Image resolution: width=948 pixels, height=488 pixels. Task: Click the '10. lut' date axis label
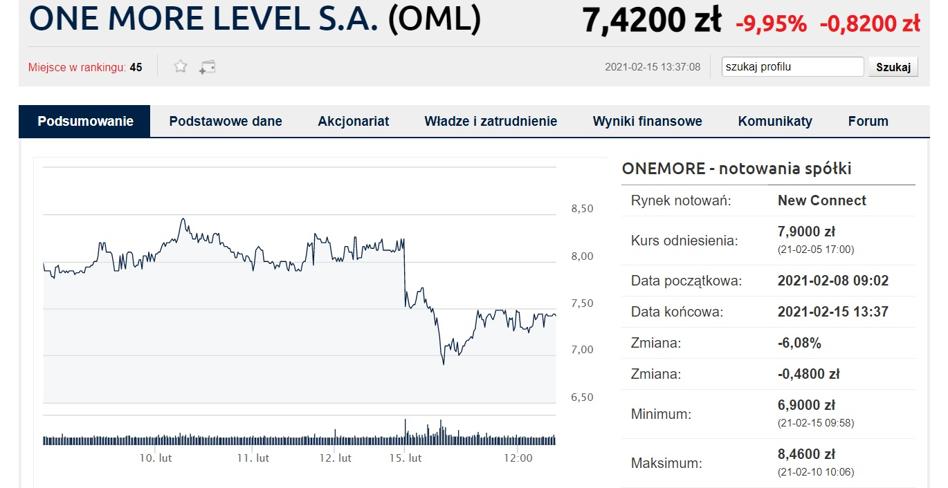(x=156, y=458)
